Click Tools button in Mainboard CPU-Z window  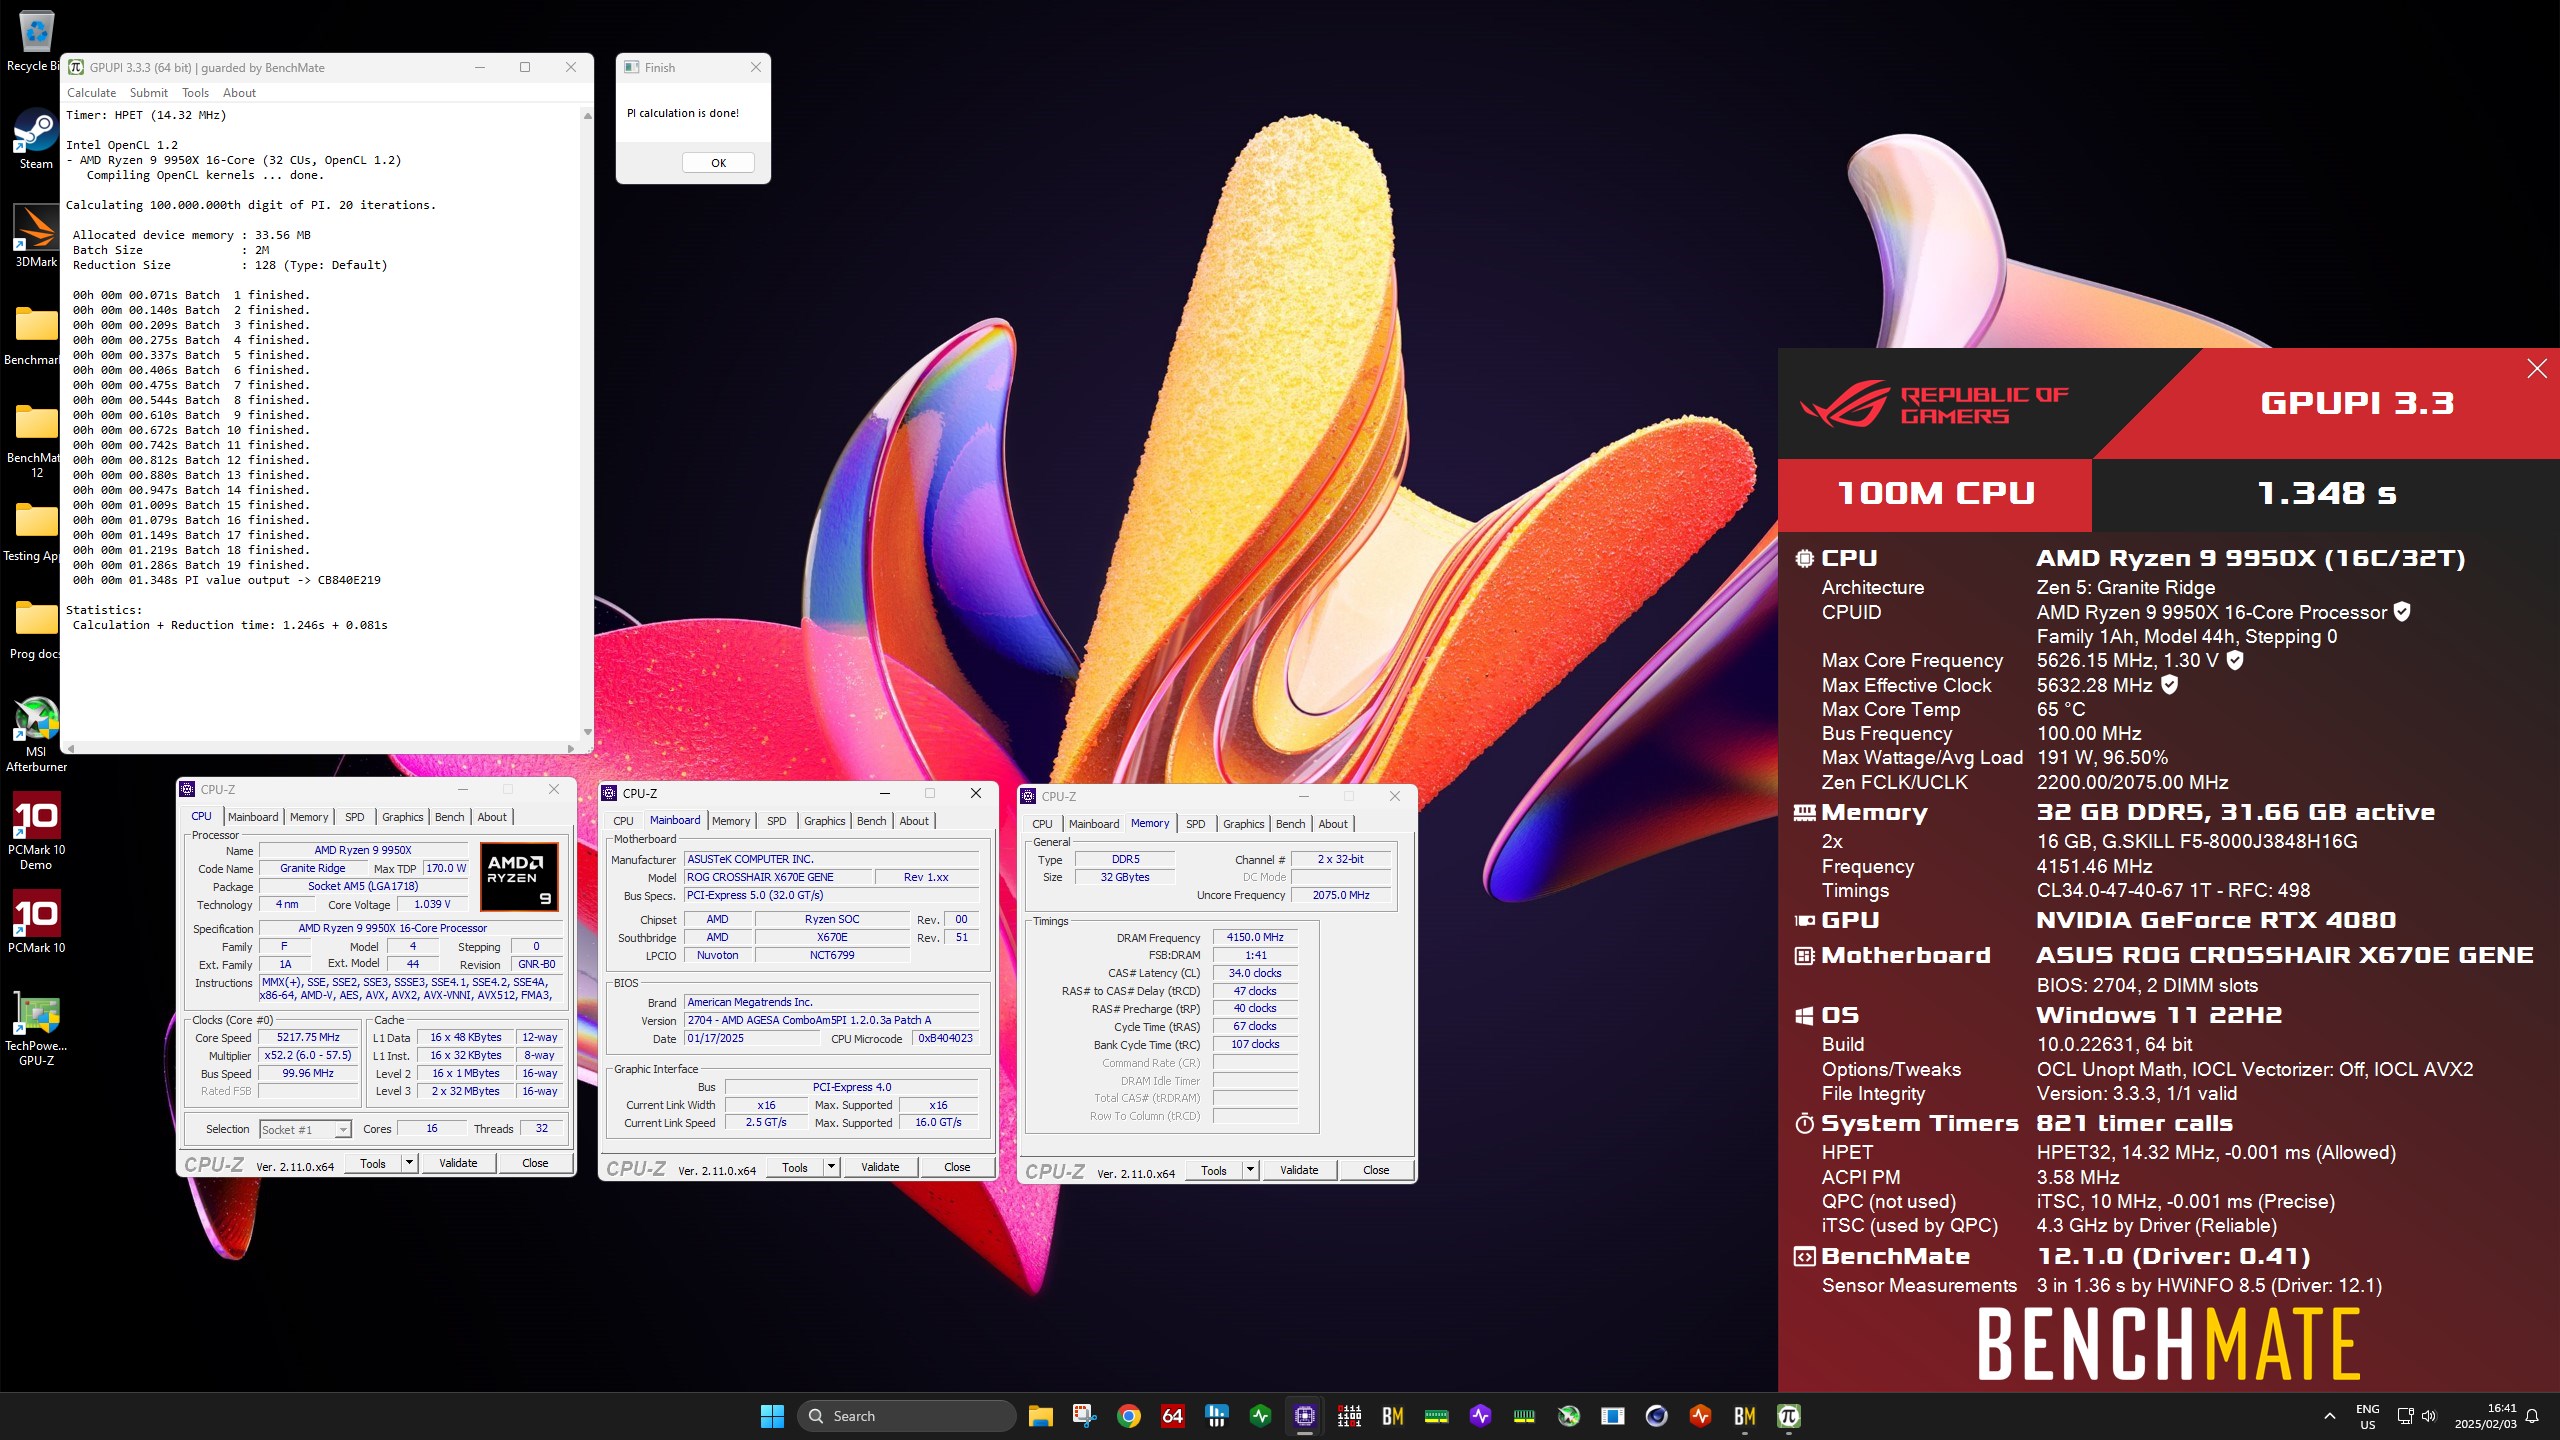(795, 1167)
